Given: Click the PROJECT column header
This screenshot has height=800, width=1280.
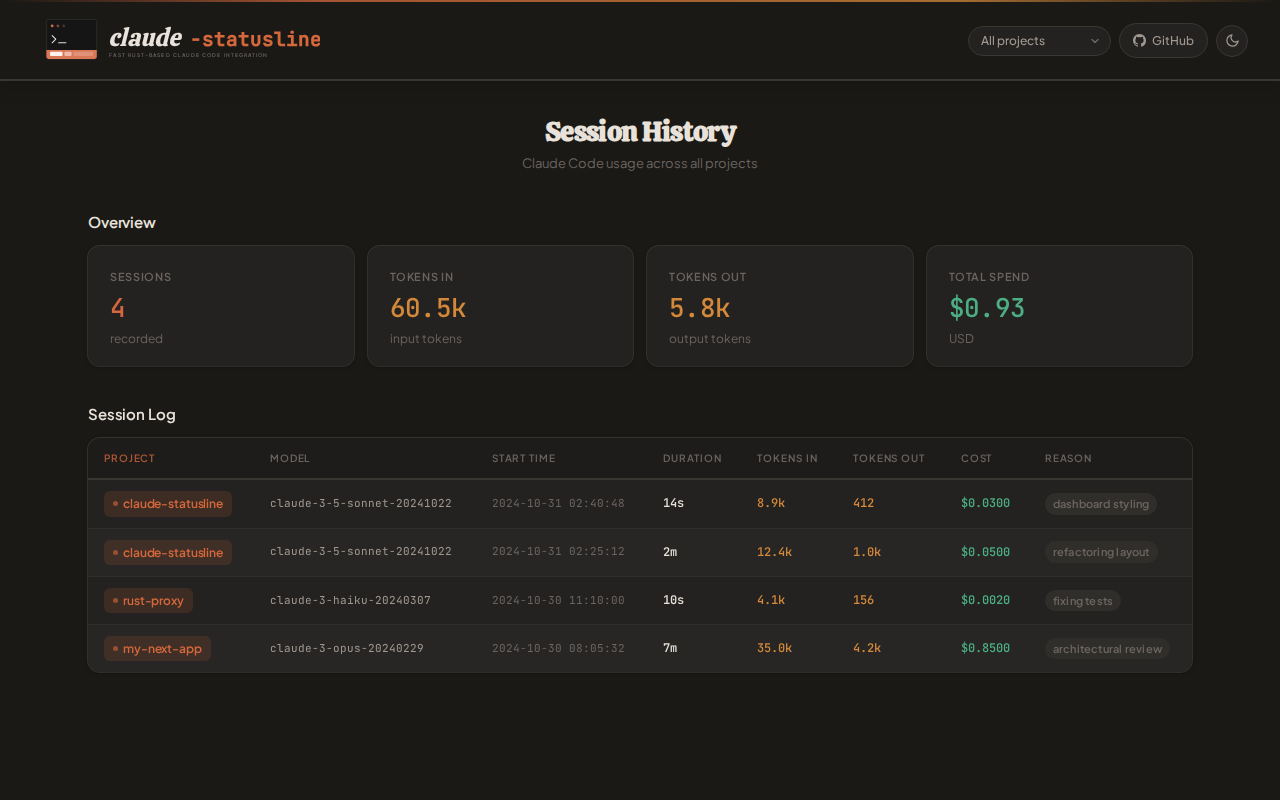Looking at the screenshot, I should click(129, 458).
